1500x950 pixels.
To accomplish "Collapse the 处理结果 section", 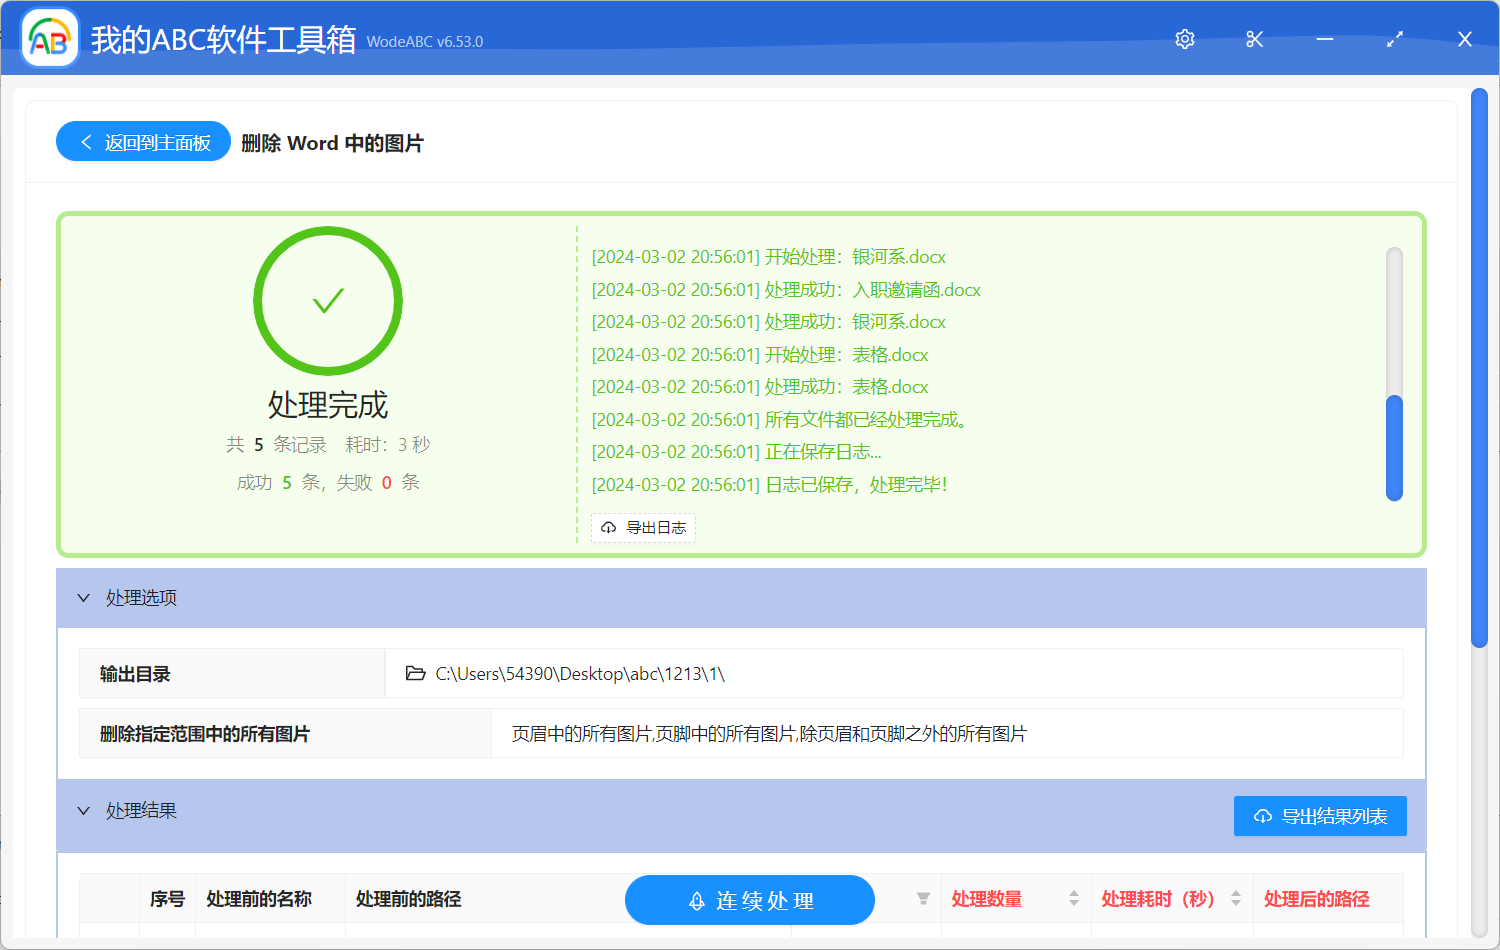I will pyautogui.click(x=84, y=811).
